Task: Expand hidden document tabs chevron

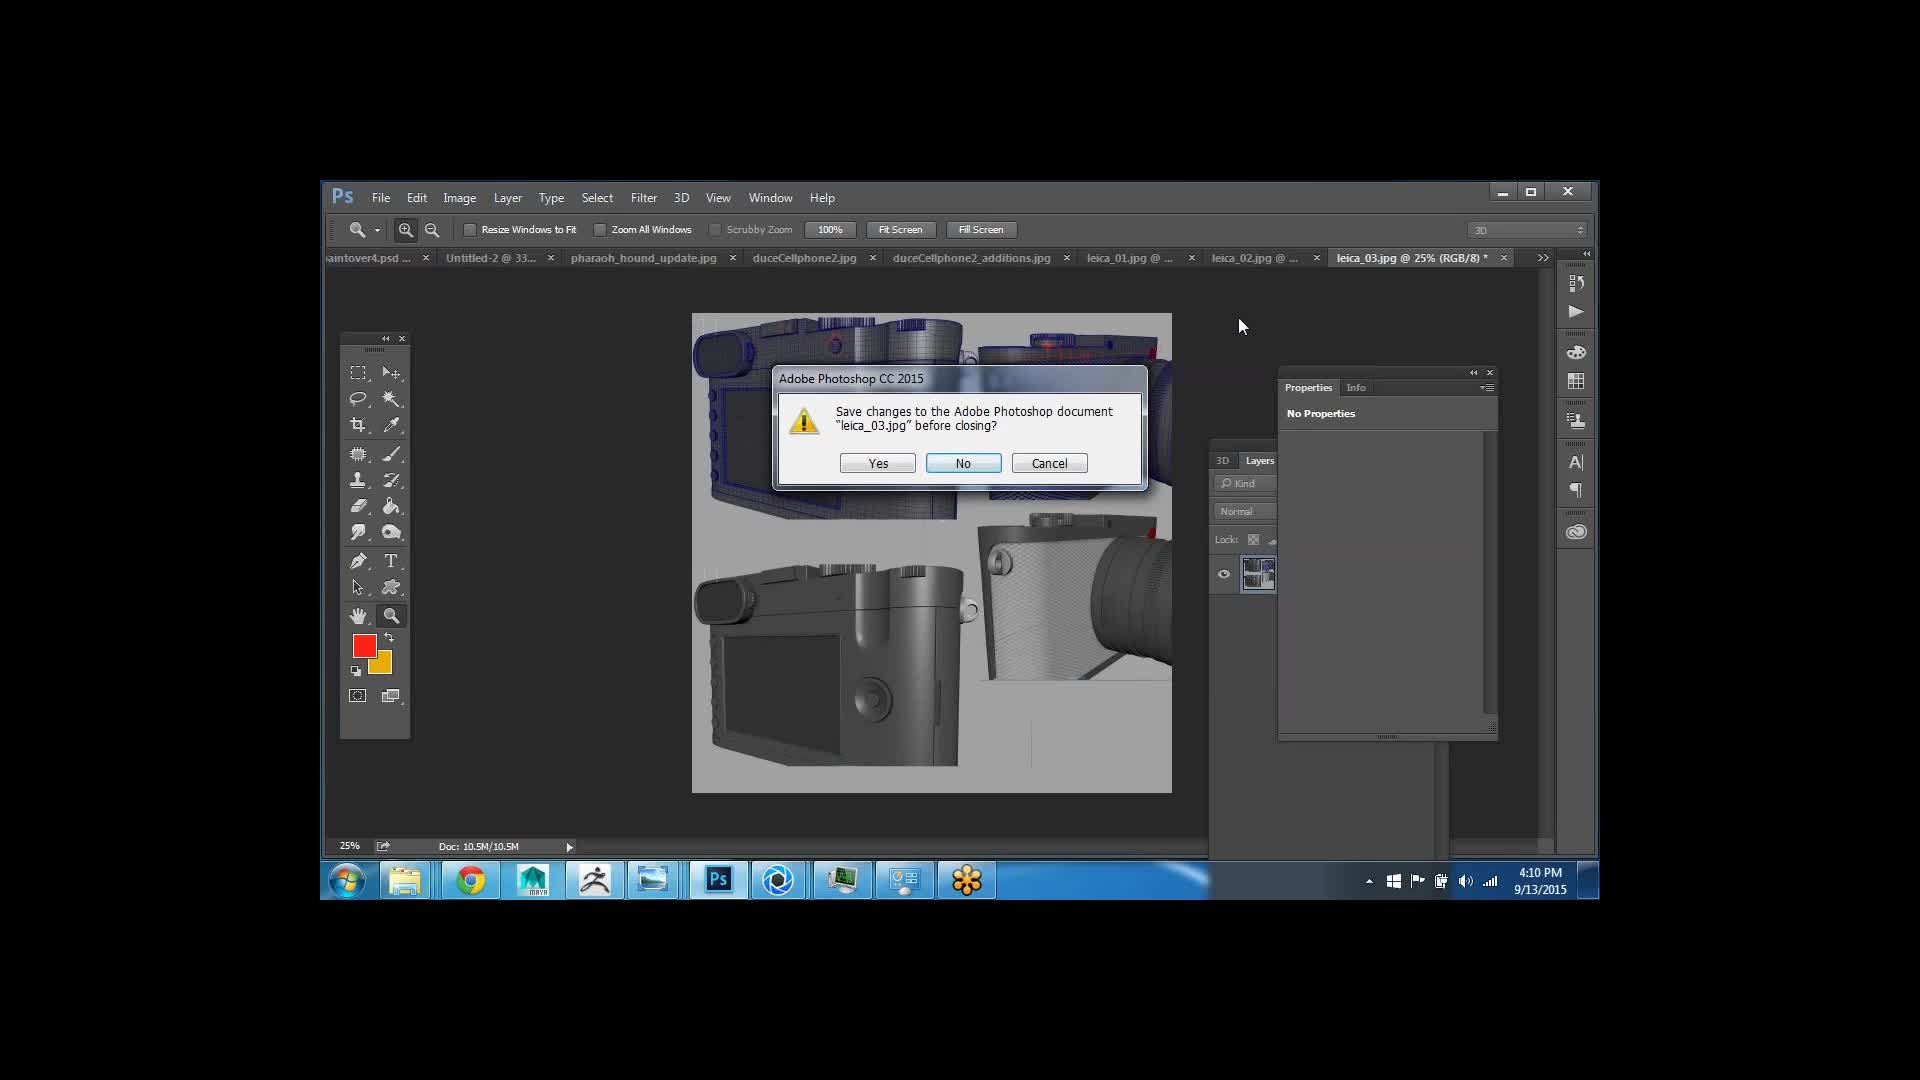Action: click(1543, 258)
